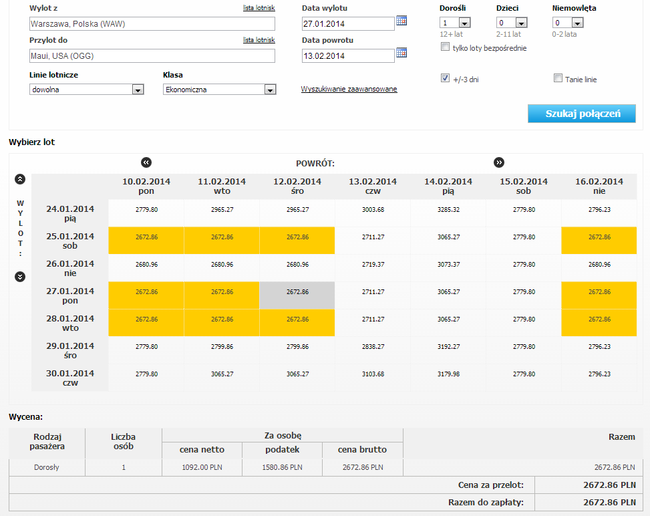Focus the Przylot do input field
The height and width of the screenshot is (516, 650).
click(152, 56)
